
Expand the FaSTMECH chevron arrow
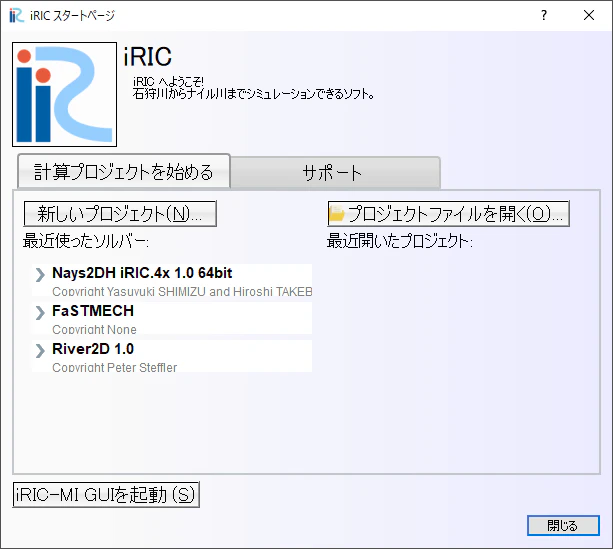tap(40, 313)
